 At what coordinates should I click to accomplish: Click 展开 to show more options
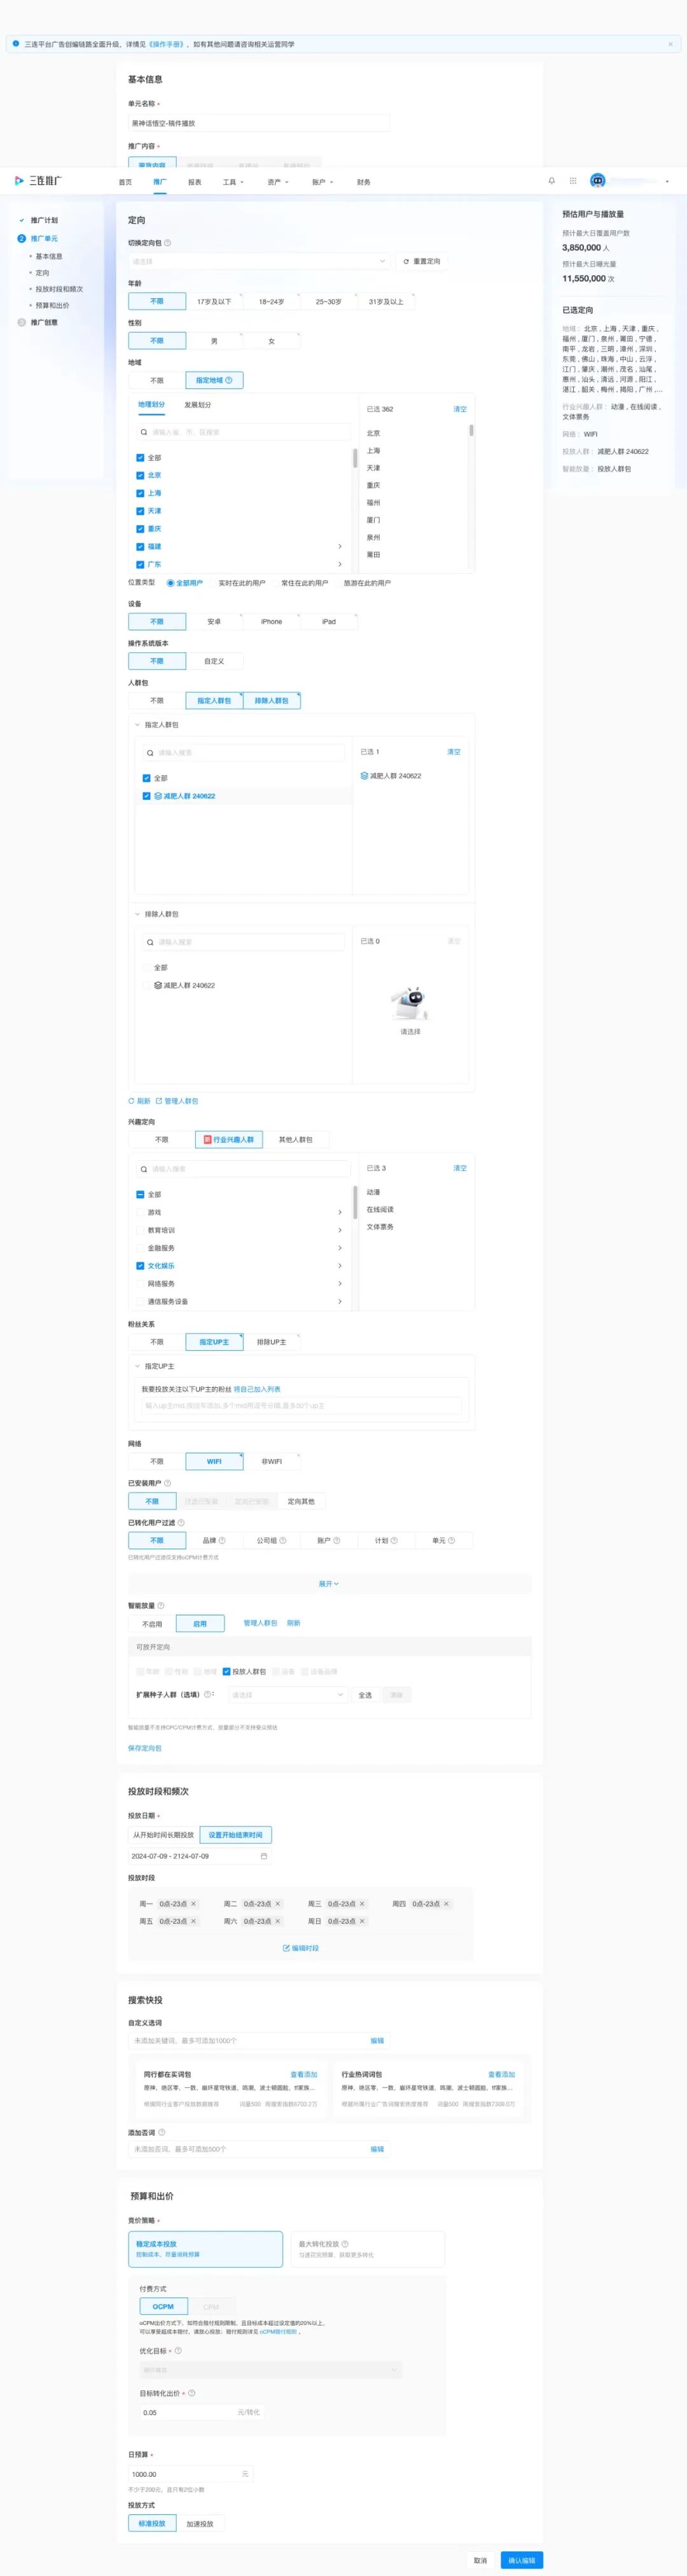click(x=329, y=1584)
